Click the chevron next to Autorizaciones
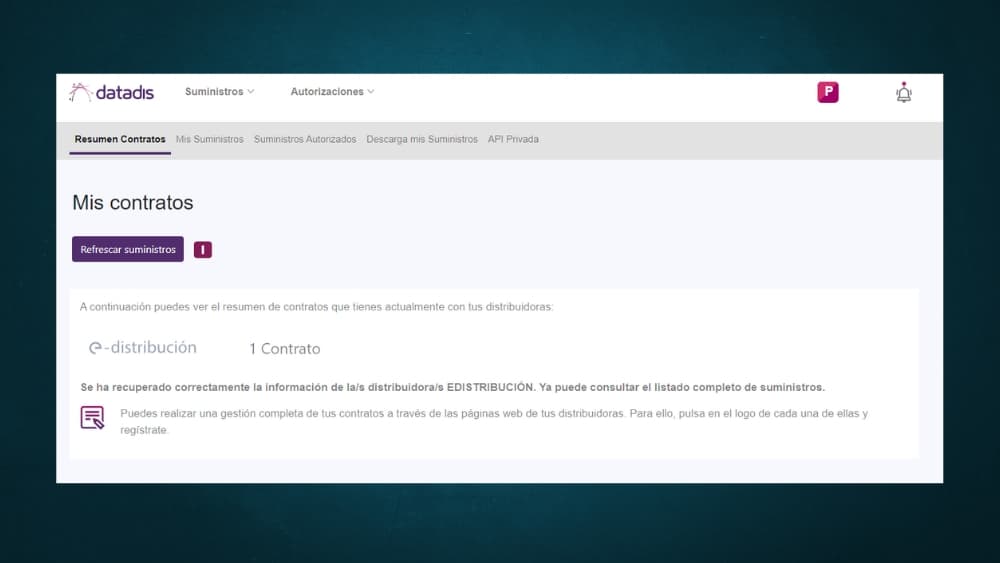Screen dimensions: 1000x563 point(371,92)
